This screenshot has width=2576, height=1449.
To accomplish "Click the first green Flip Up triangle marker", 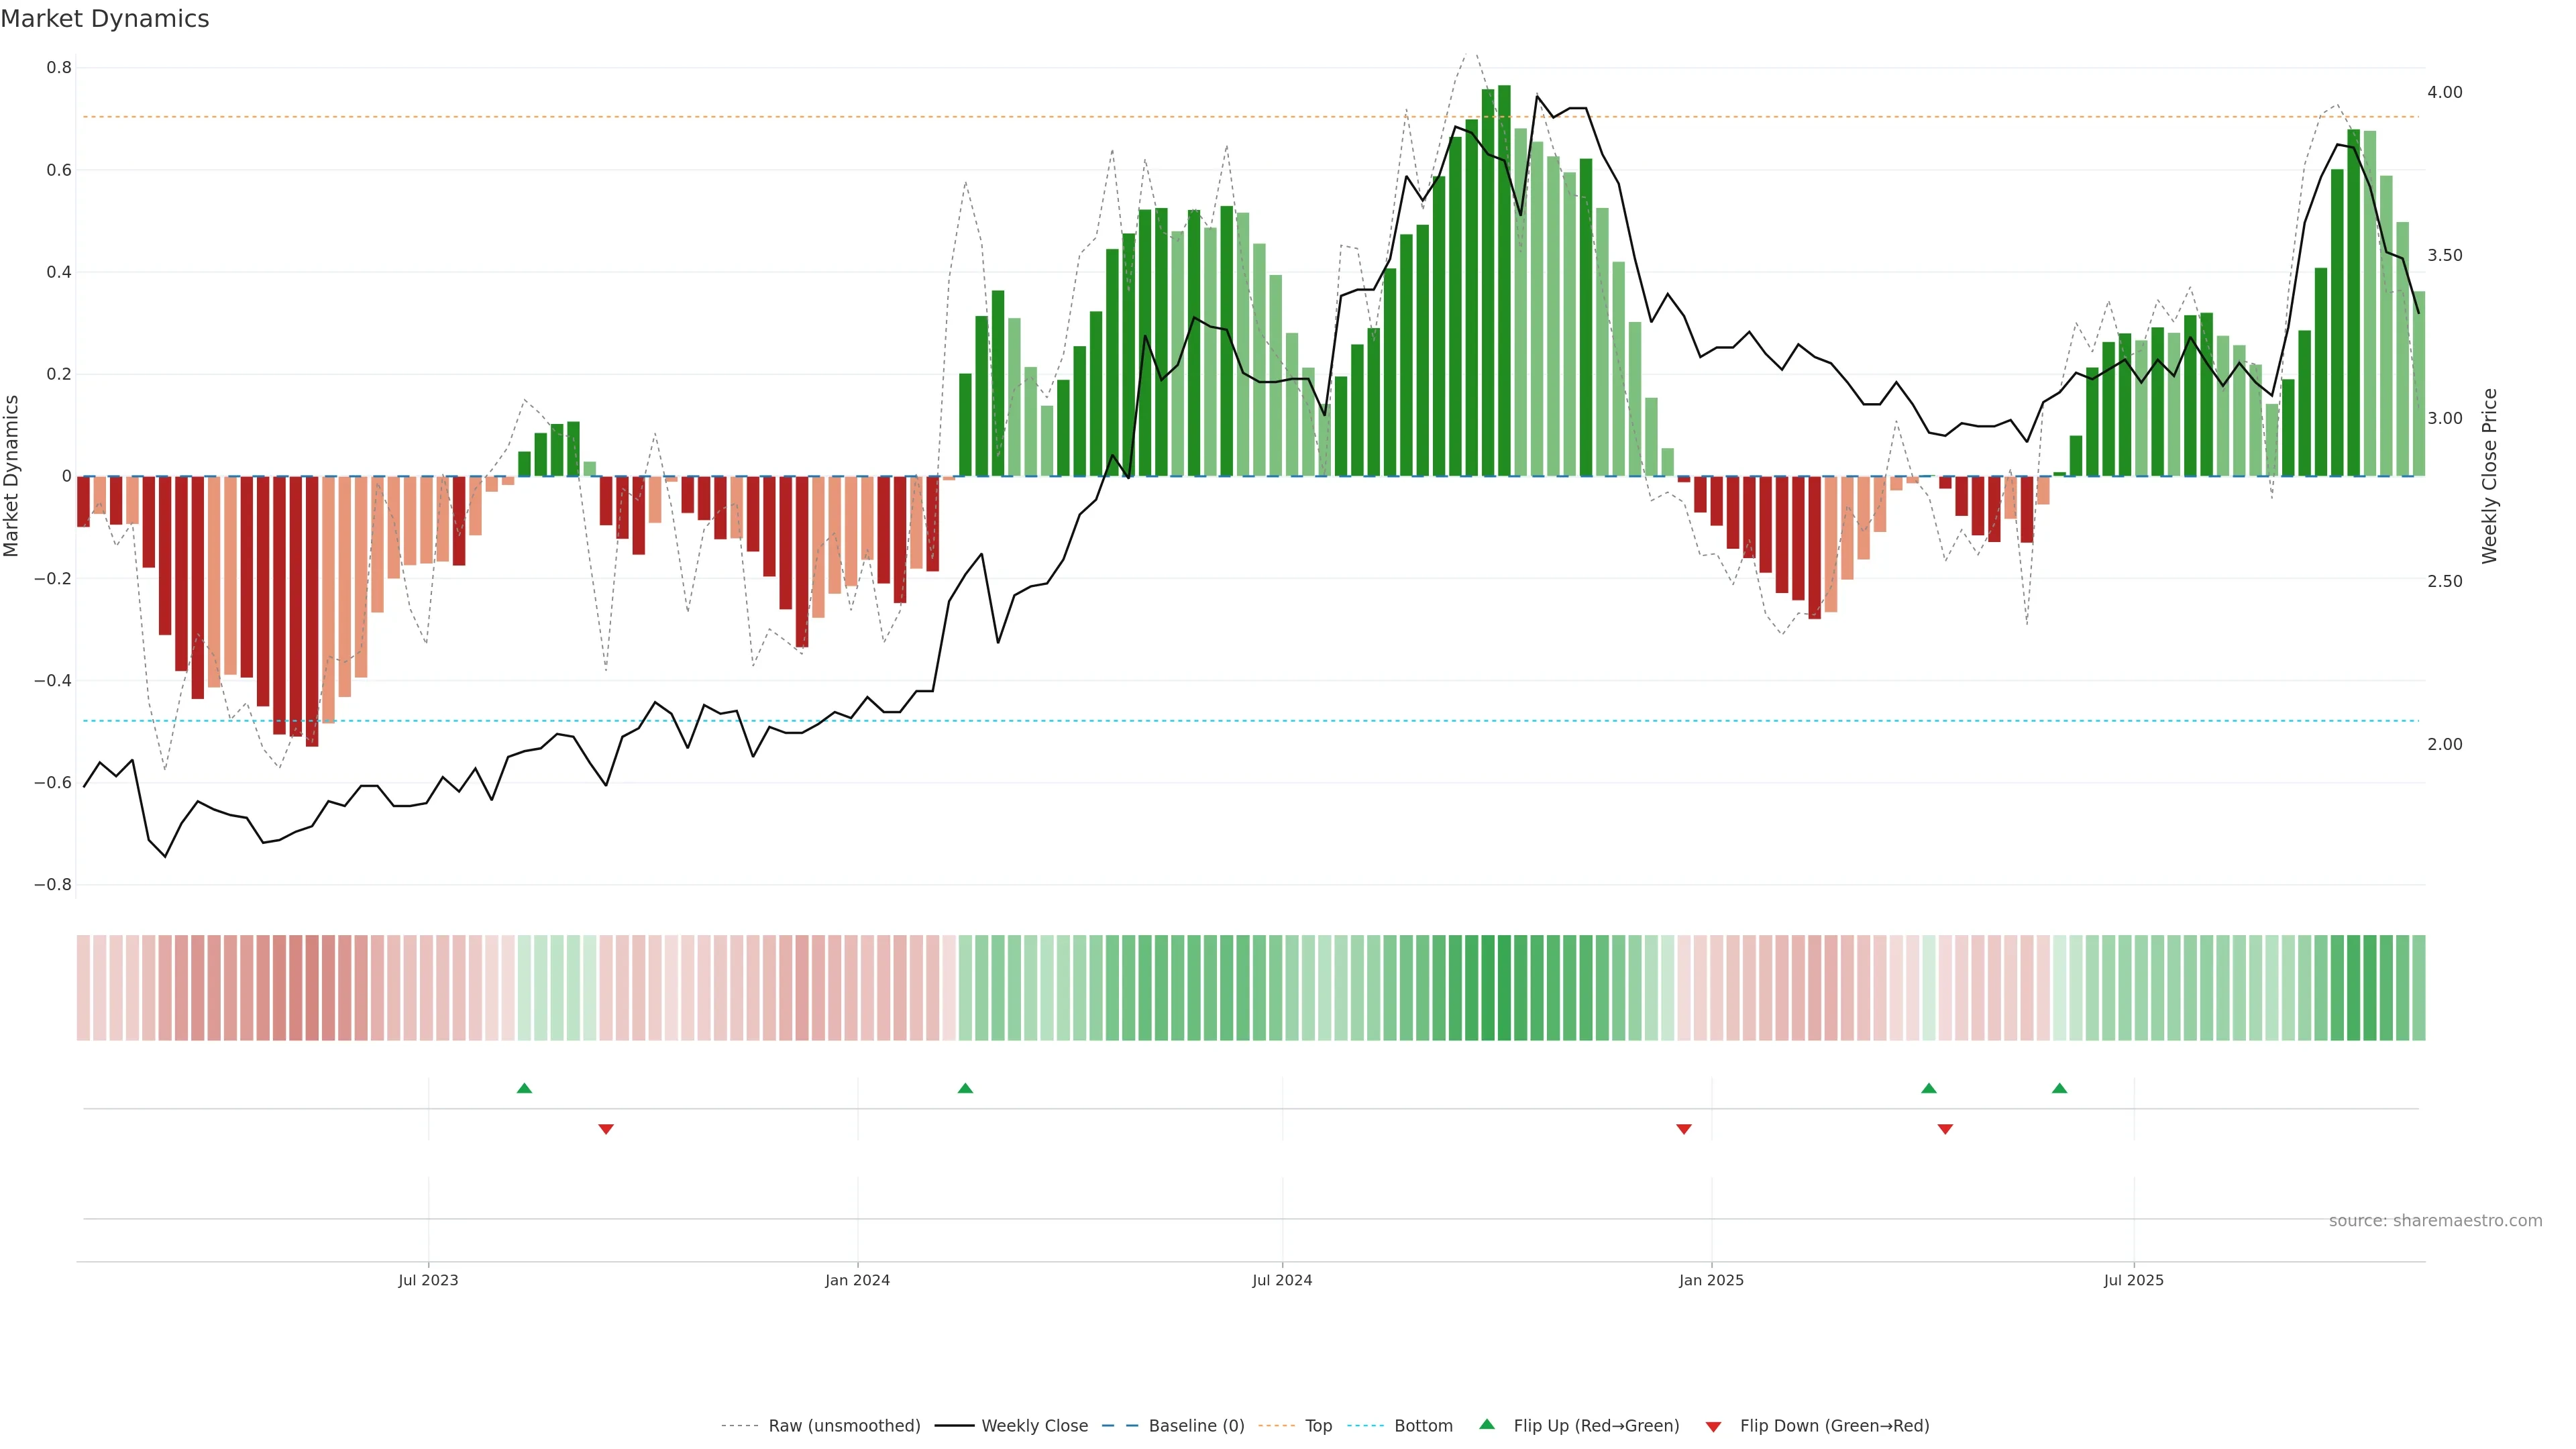I will click(x=524, y=1088).
